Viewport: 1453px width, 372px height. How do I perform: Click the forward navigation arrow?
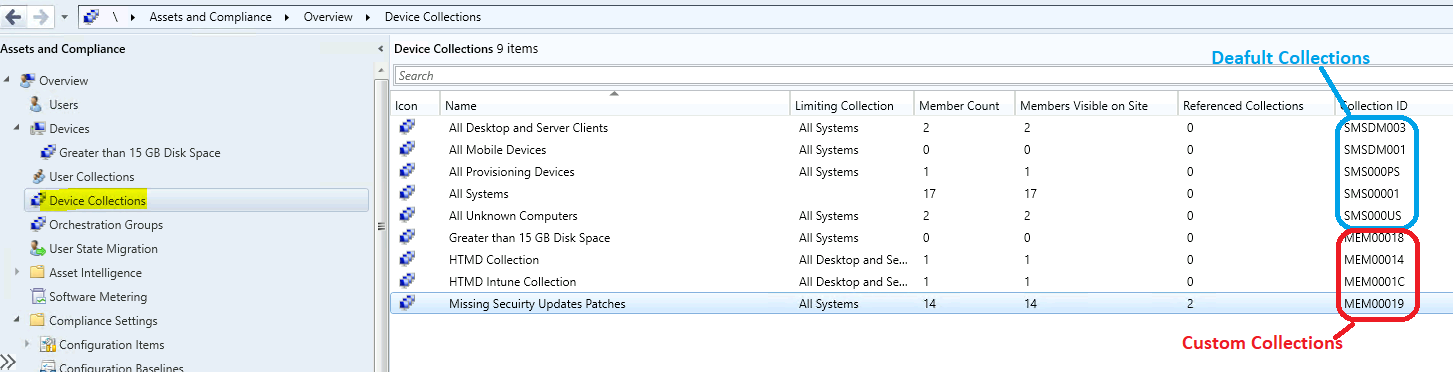point(40,16)
